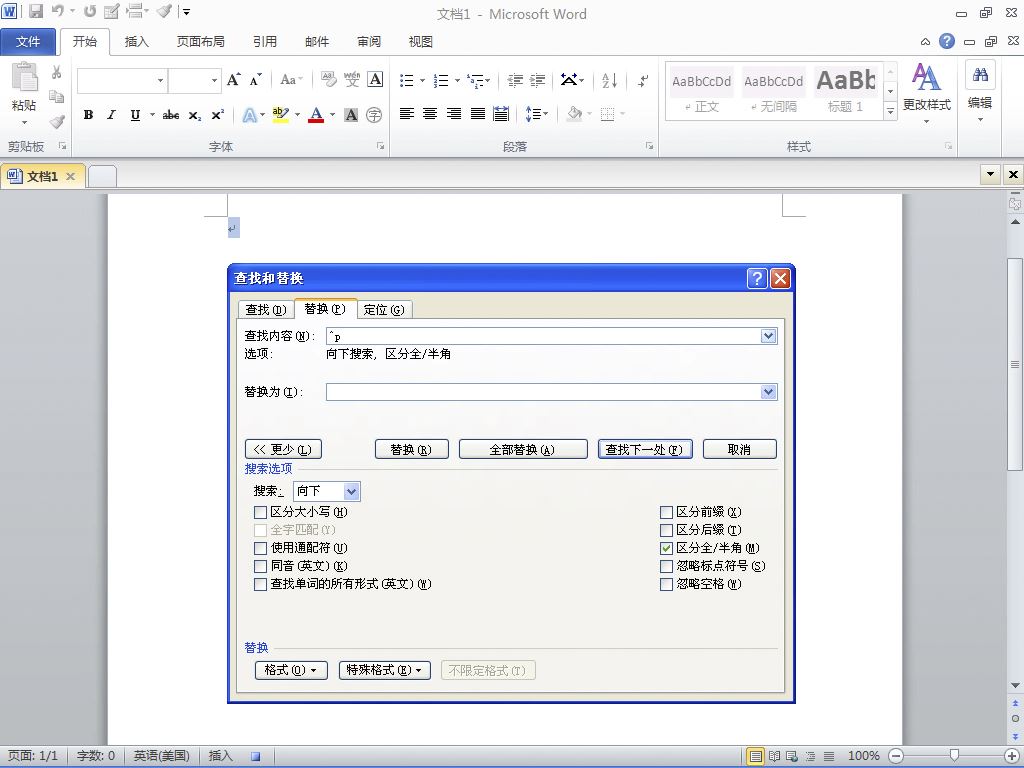Open the 搜索 direction dropdown (向下)
The width and height of the screenshot is (1024, 768).
pyautogui.click(x=351, y=491)
